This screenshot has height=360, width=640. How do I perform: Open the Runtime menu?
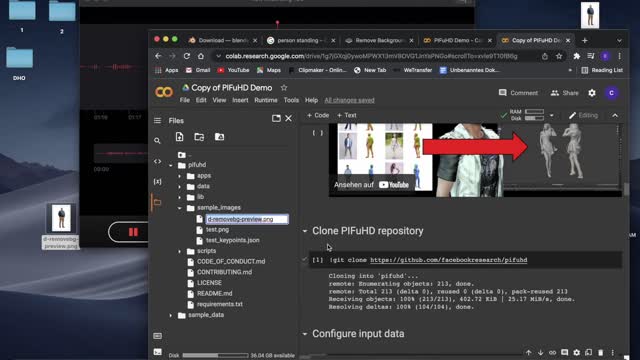(266, 100)
